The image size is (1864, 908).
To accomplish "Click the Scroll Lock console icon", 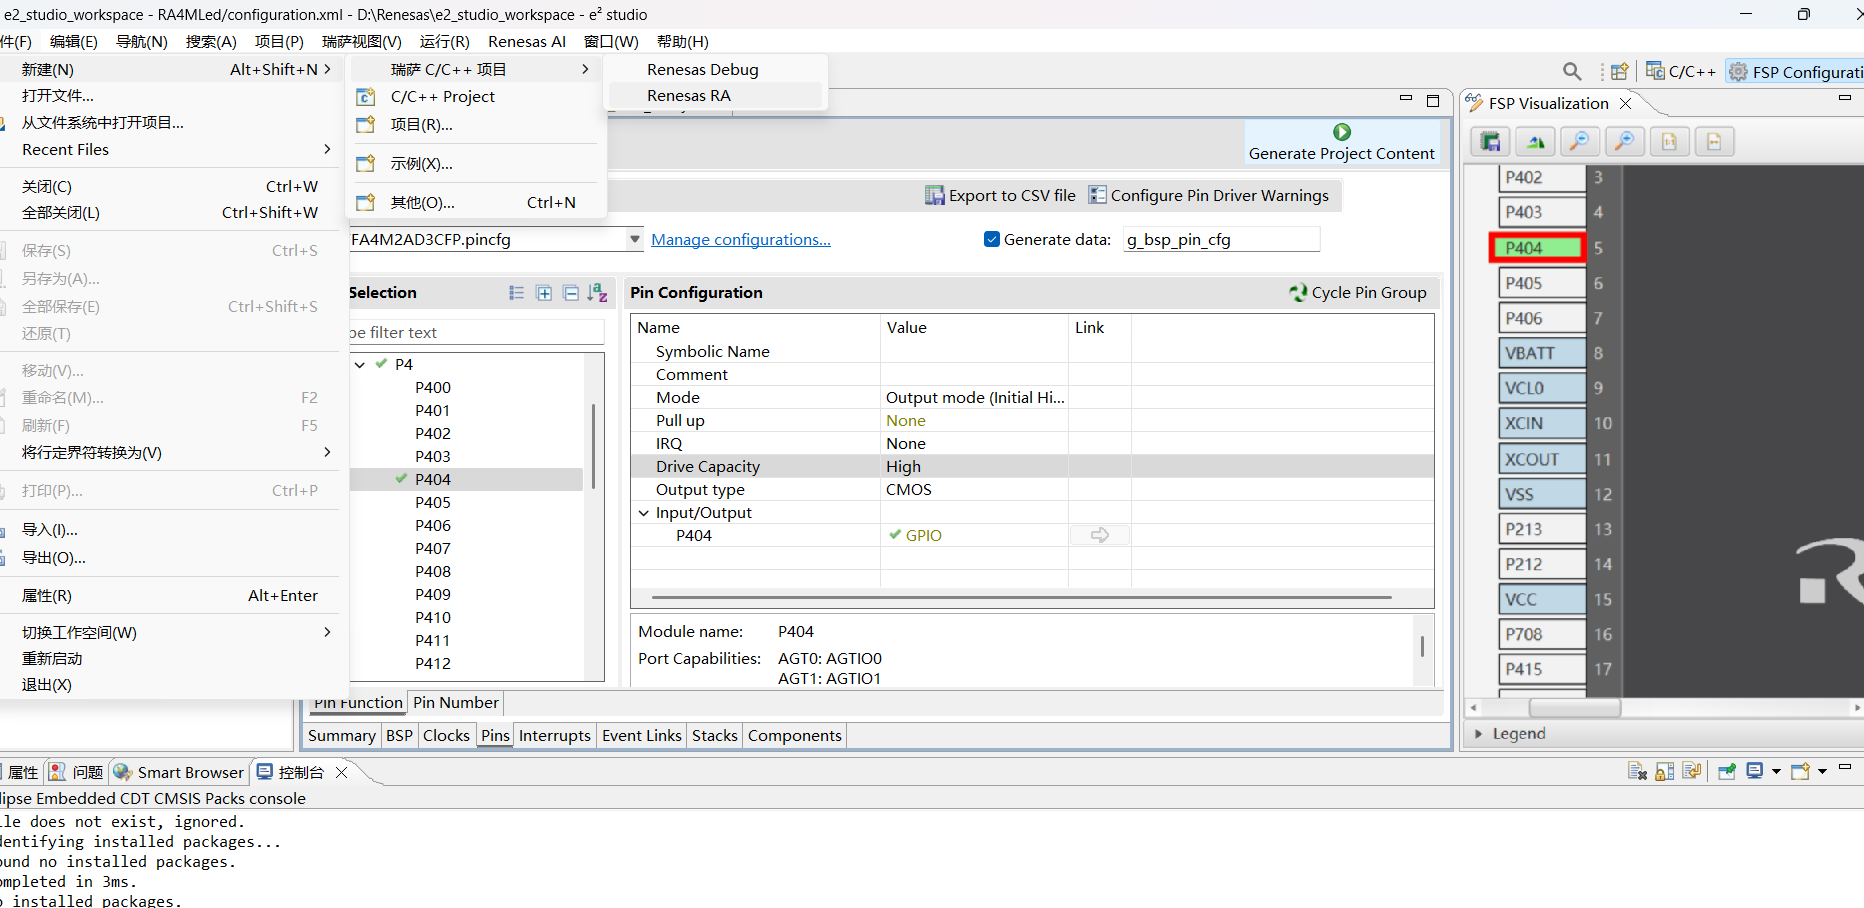I will (1664, 771).
